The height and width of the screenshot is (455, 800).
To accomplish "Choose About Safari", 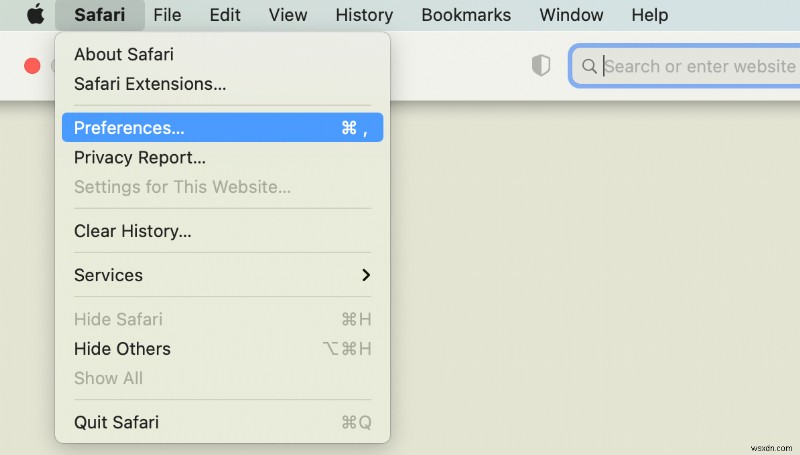I will (124, 54).
